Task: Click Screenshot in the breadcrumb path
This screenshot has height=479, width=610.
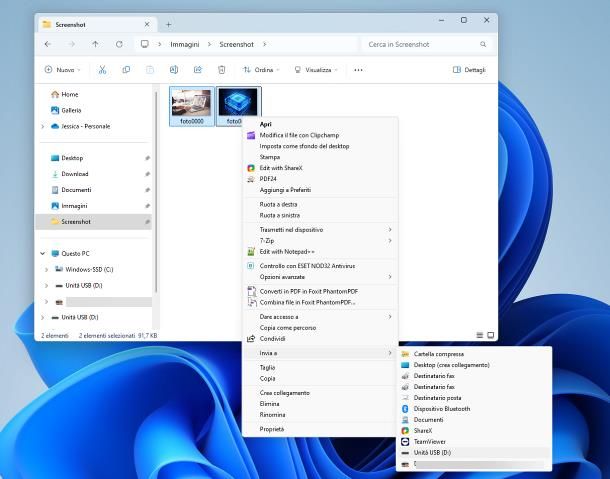Action: tap(237, 44)
